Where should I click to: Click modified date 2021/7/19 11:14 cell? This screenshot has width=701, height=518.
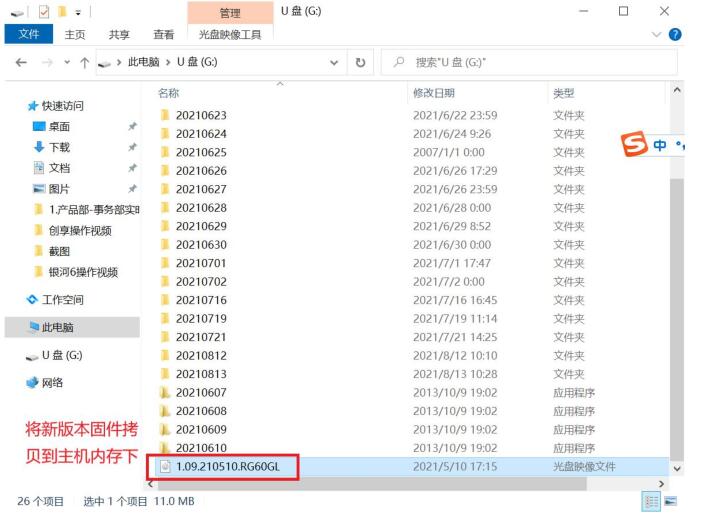[455, 319]
